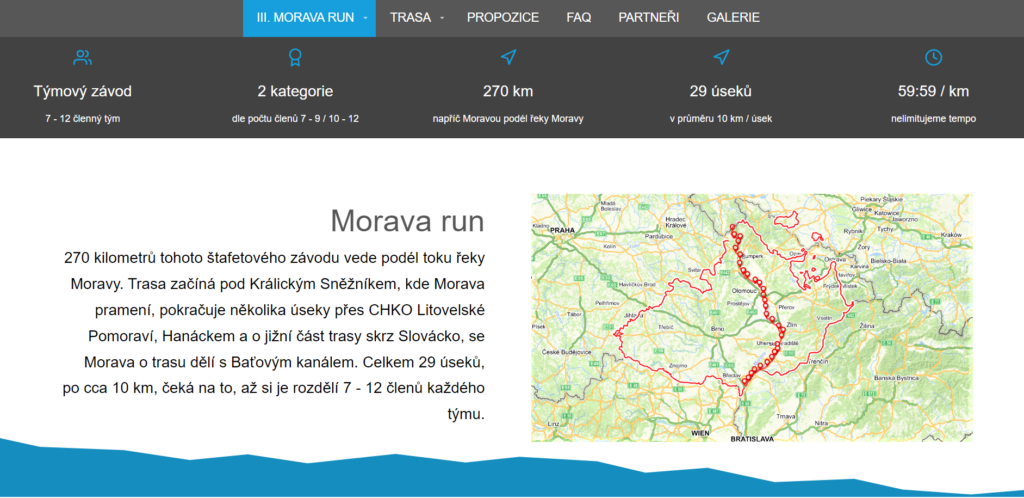This screenshot has width=1024, height=498.
Task: Click 'v průměru 10 km / úsek'
Action: 720,119
